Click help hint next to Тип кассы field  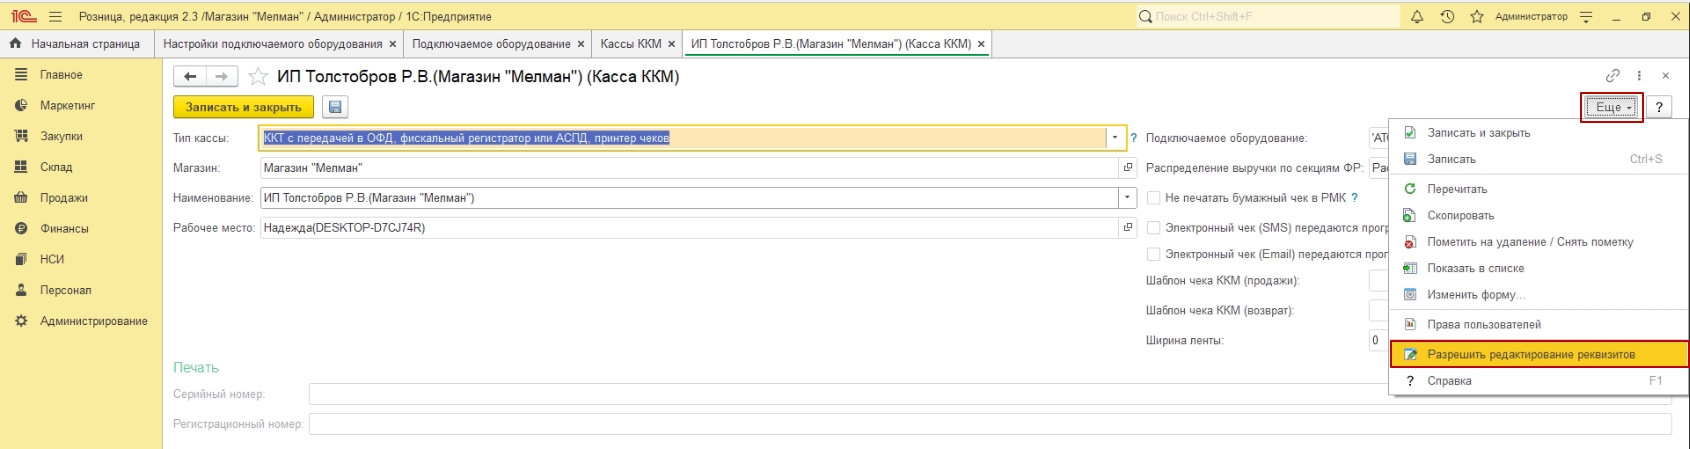1134,138
